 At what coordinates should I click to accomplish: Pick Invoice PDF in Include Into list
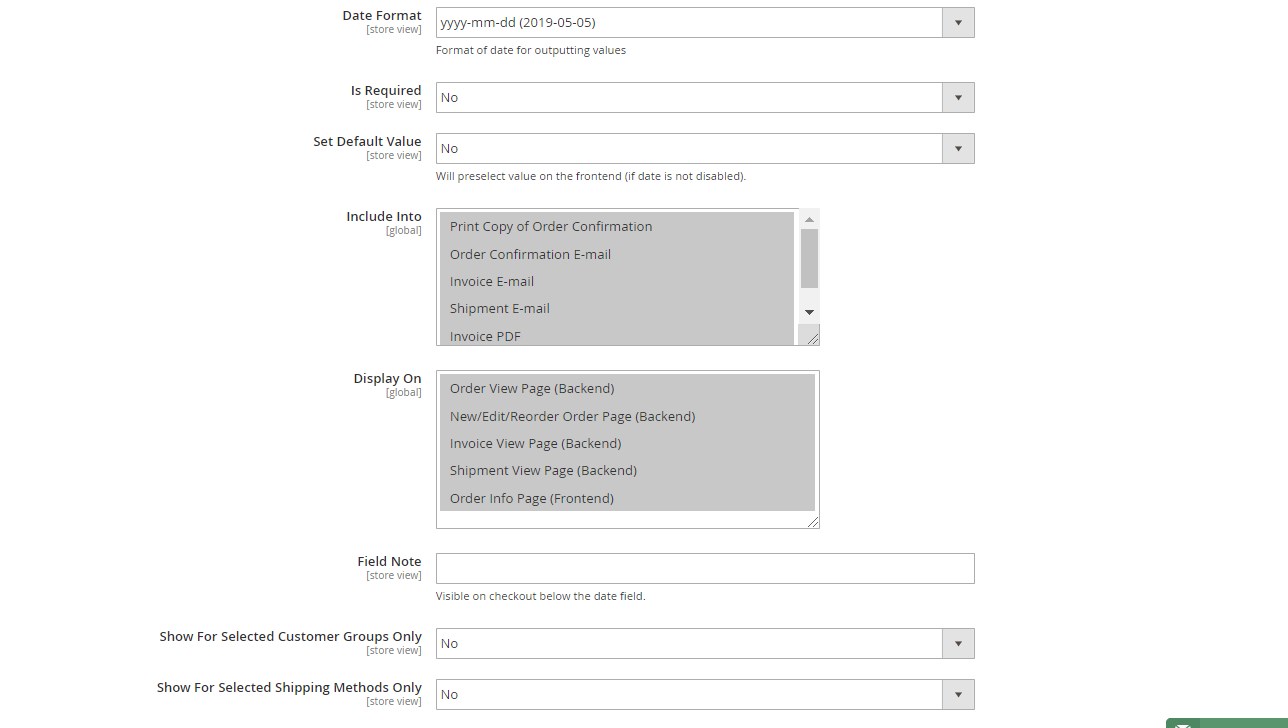[x=485, y=335]
